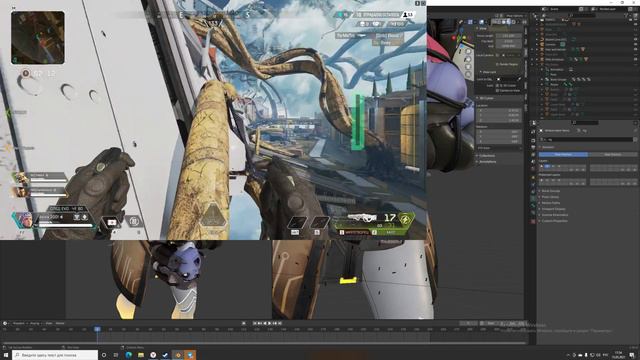Switch perspective/orthographic view gizmo icon
The height and width of the screenshot is (360, 640).
[x=468, y=75]
